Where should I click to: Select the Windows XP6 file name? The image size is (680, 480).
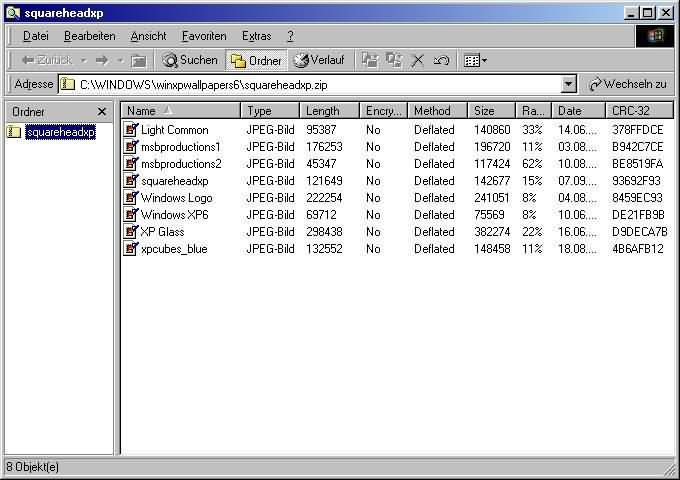[175, 215]
